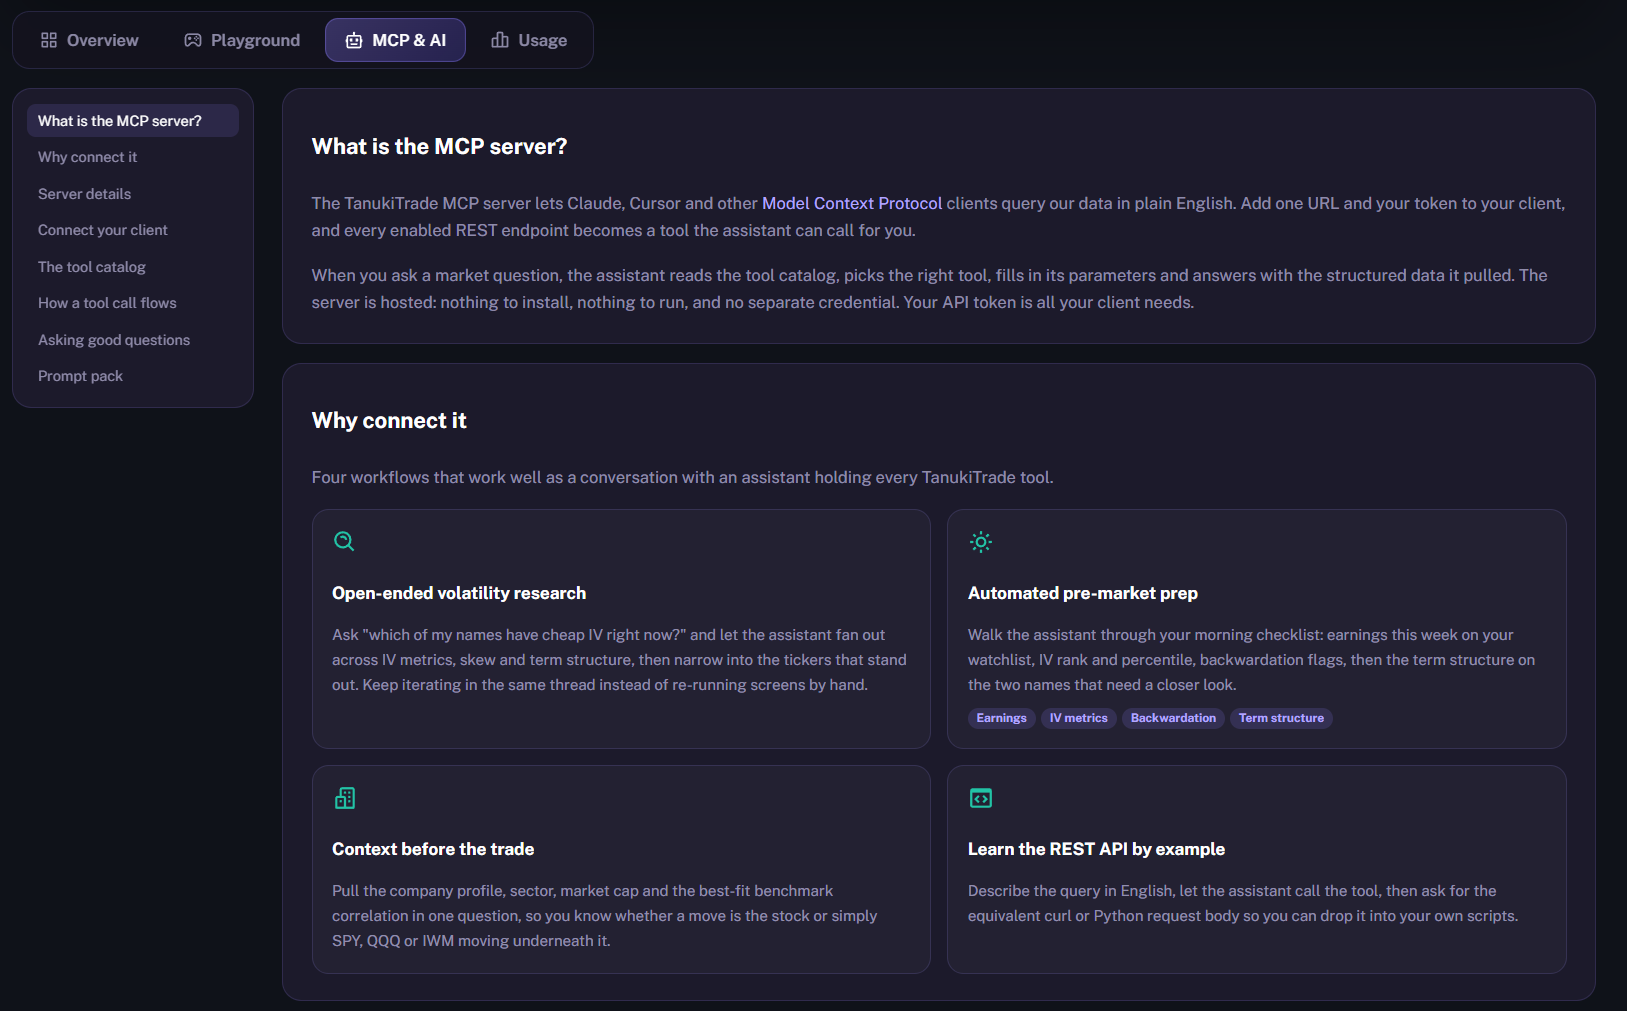
Task: Jump to Asking good questions
Action: tap(133, 340)
